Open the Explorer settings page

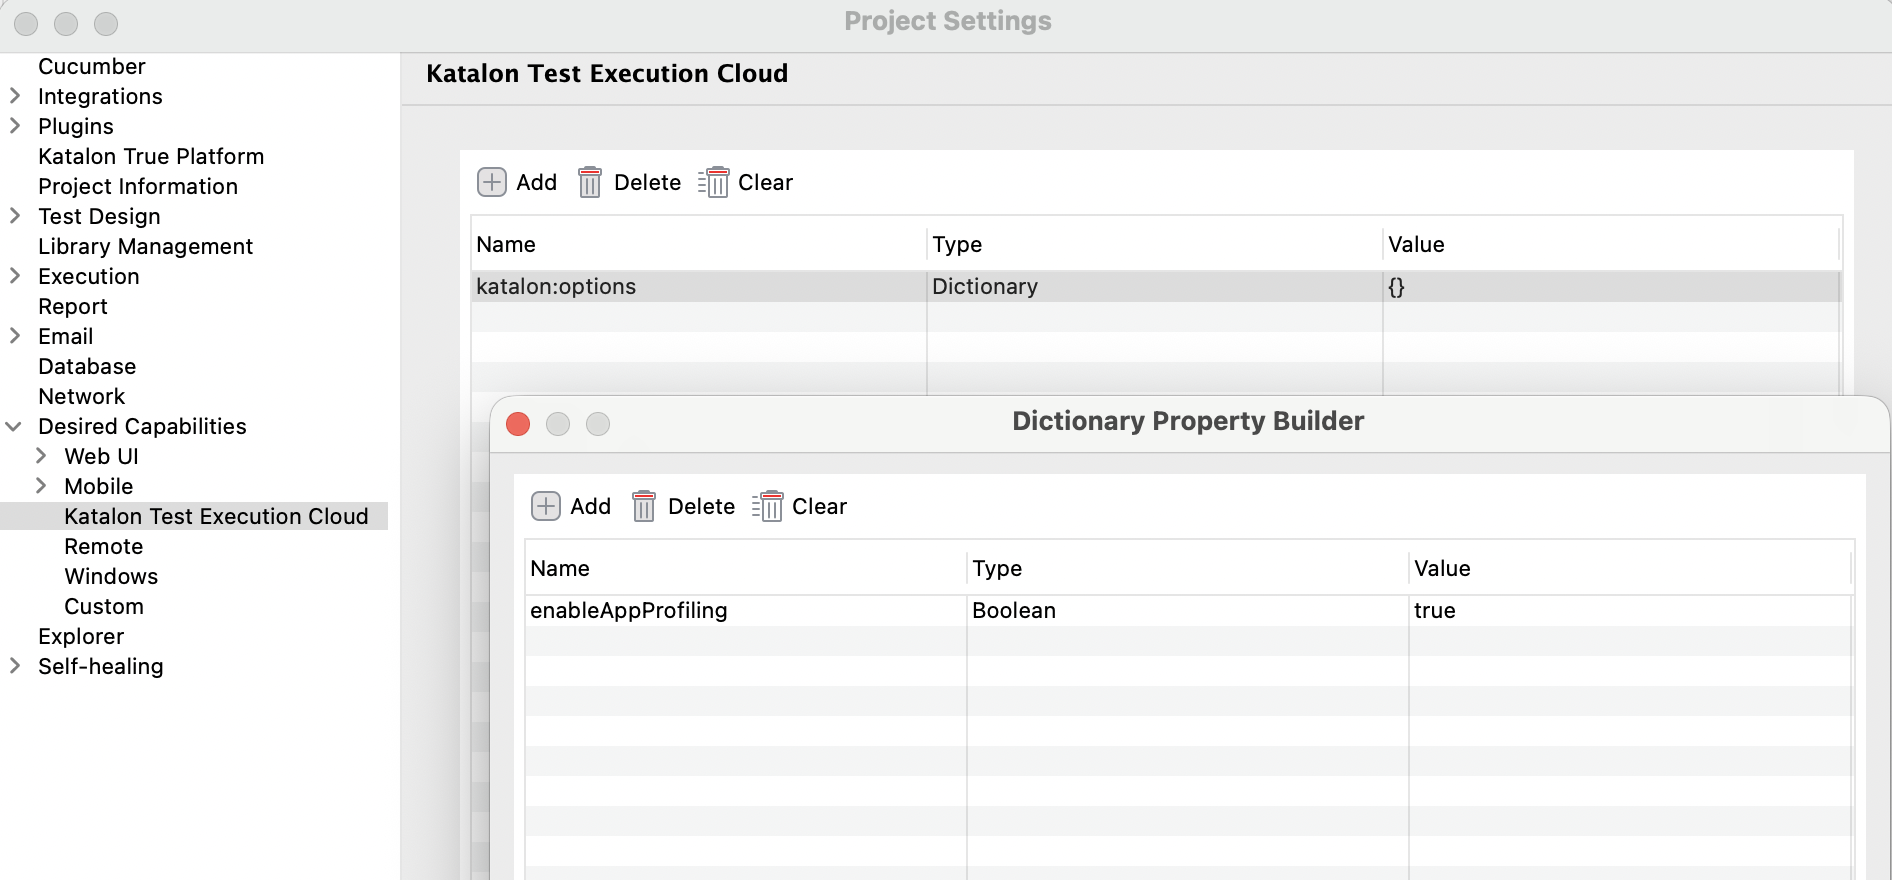[81, 636]
